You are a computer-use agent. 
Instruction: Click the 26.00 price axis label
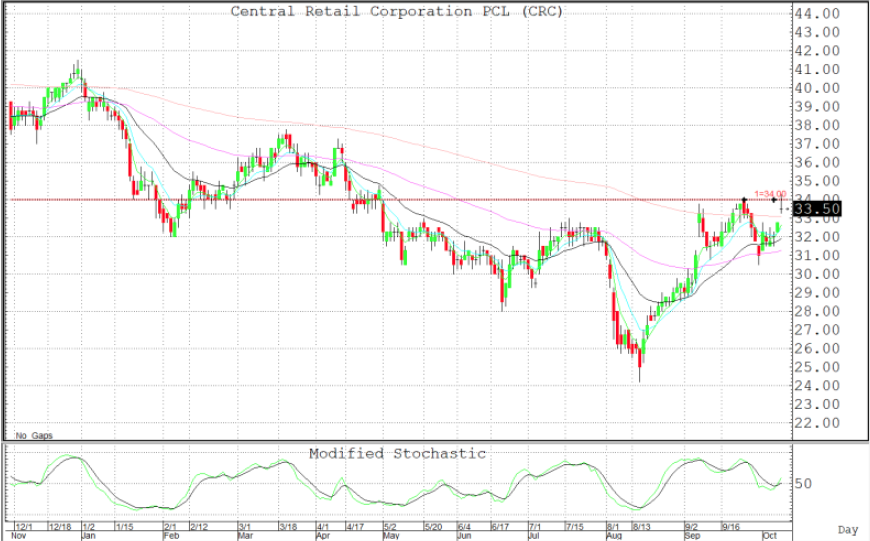click(817, 348)
